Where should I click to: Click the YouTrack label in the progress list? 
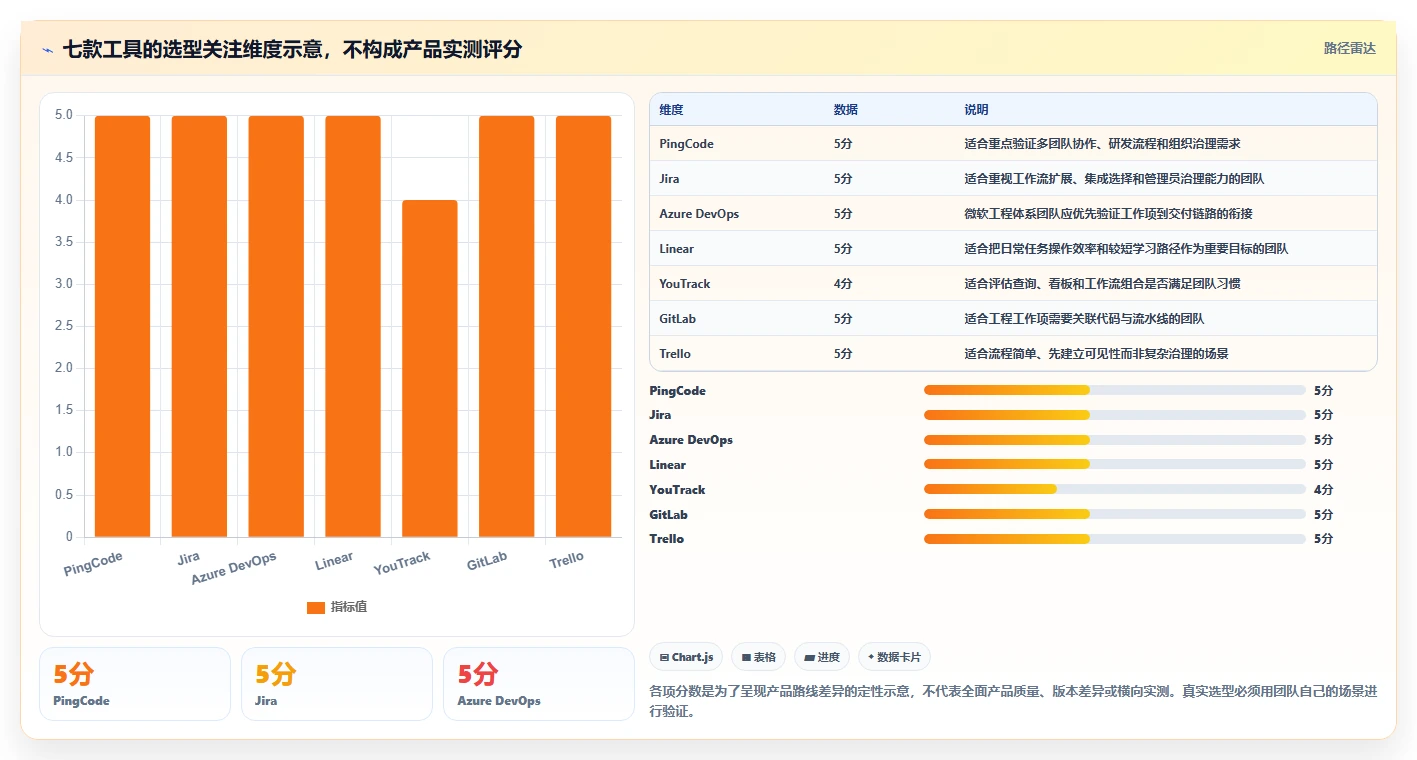677,489
